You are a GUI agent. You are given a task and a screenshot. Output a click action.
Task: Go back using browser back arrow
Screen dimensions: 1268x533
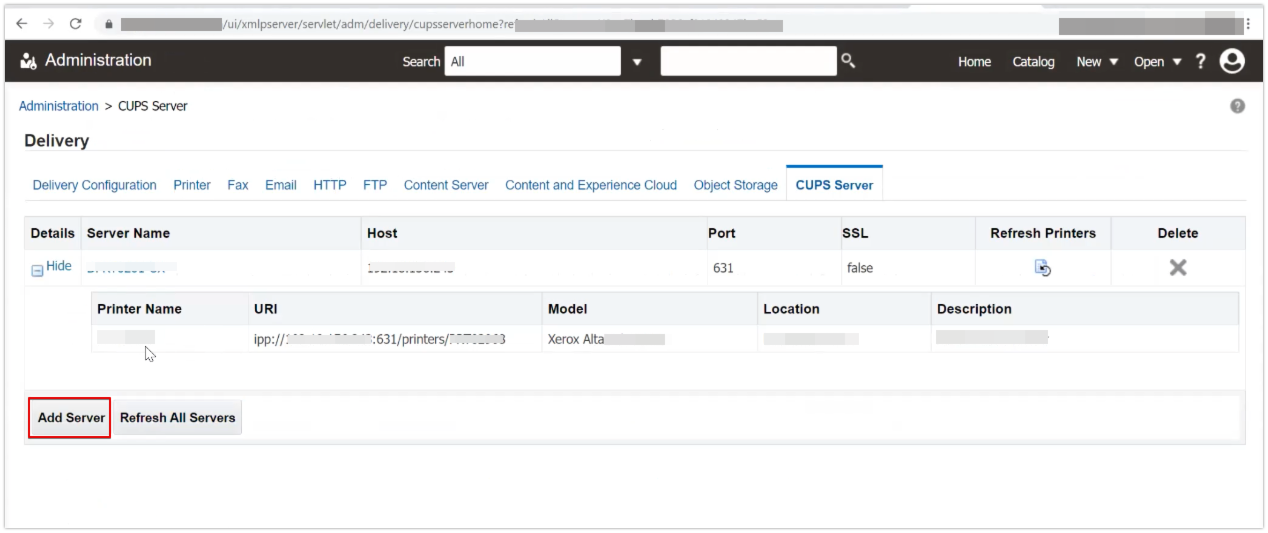(22, 23)
